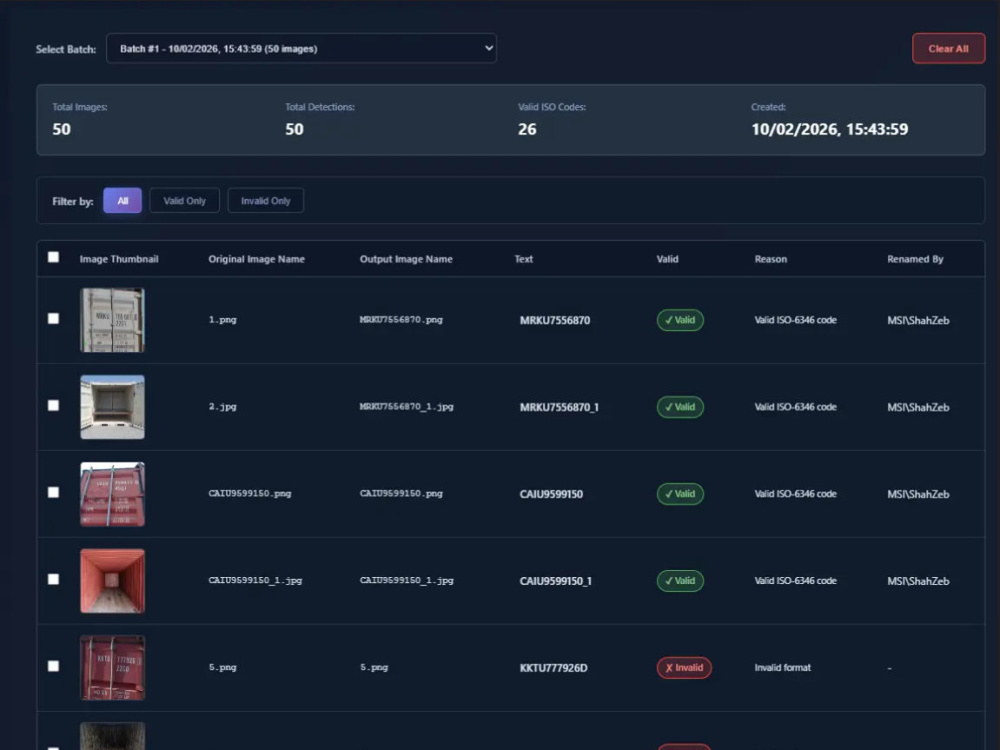Filter by Invalid Only
The height and width of the screenshot is (750, 1000).
click(265, 201)
